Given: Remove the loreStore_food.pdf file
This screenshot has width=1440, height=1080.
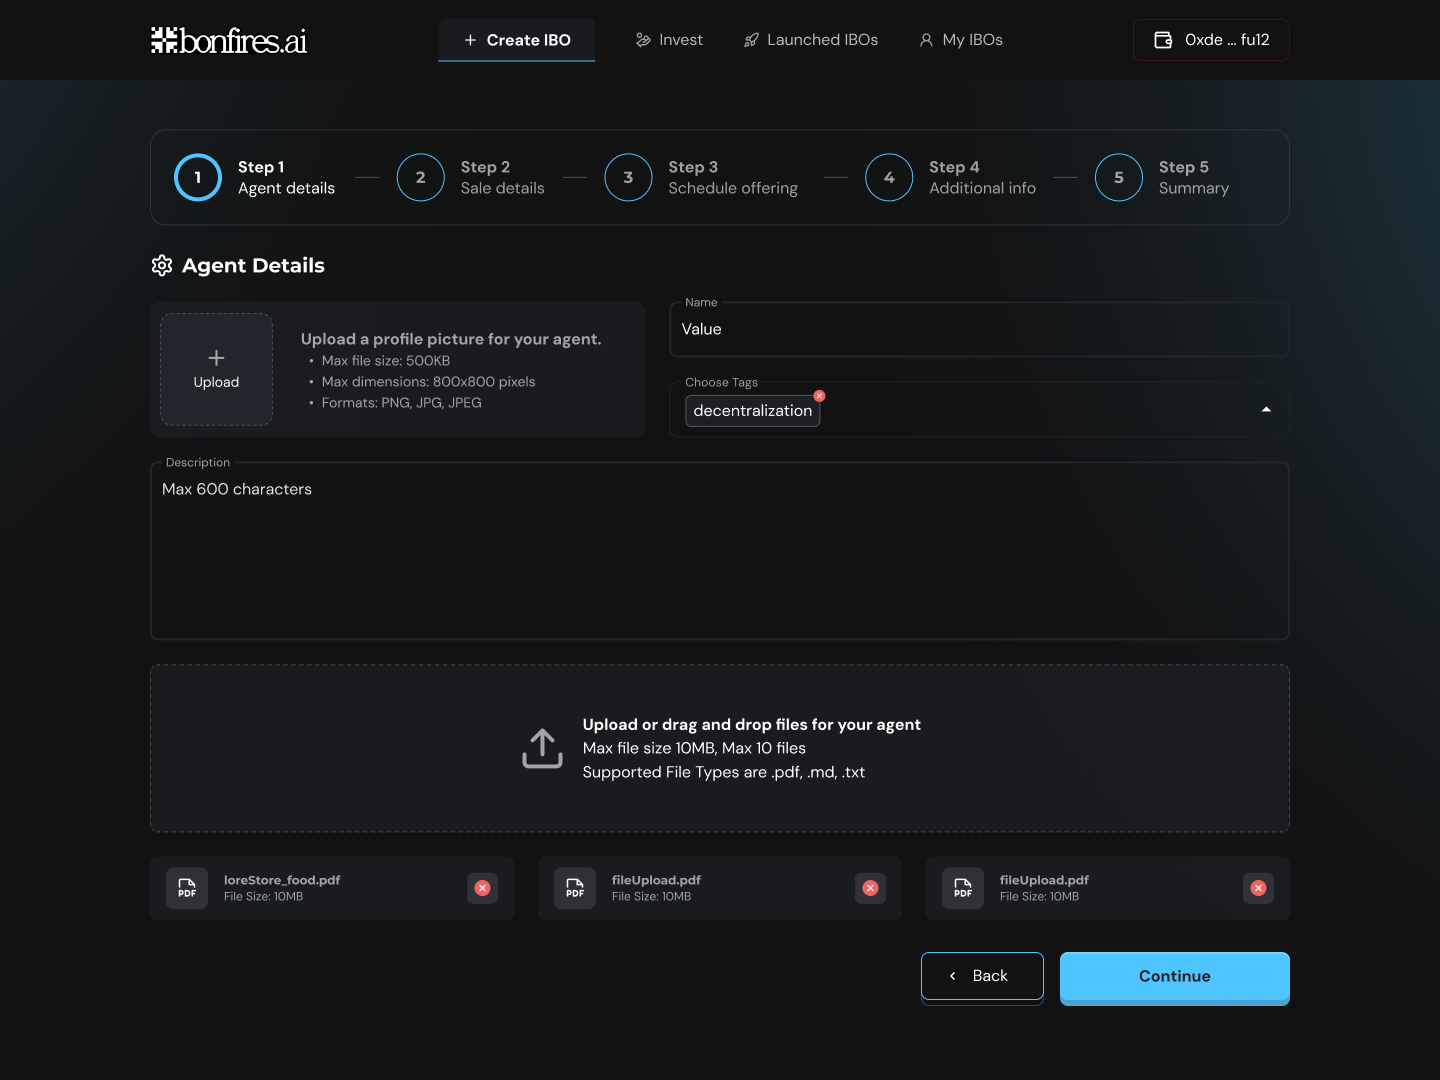Looking at the screenshot, I should pos(482,888).
